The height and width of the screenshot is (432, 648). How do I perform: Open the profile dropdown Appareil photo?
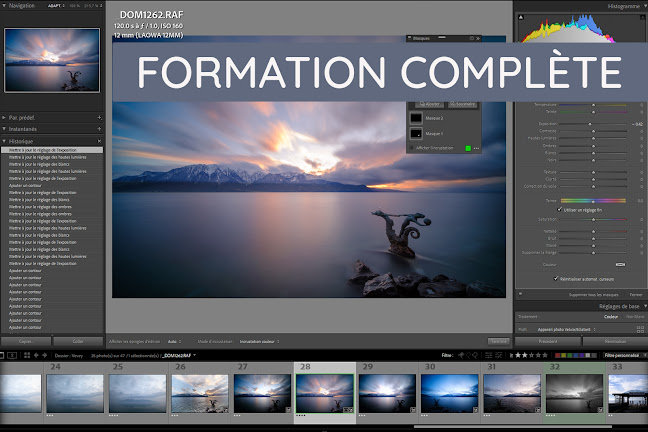pyautogui.click(x=566, y=329)
